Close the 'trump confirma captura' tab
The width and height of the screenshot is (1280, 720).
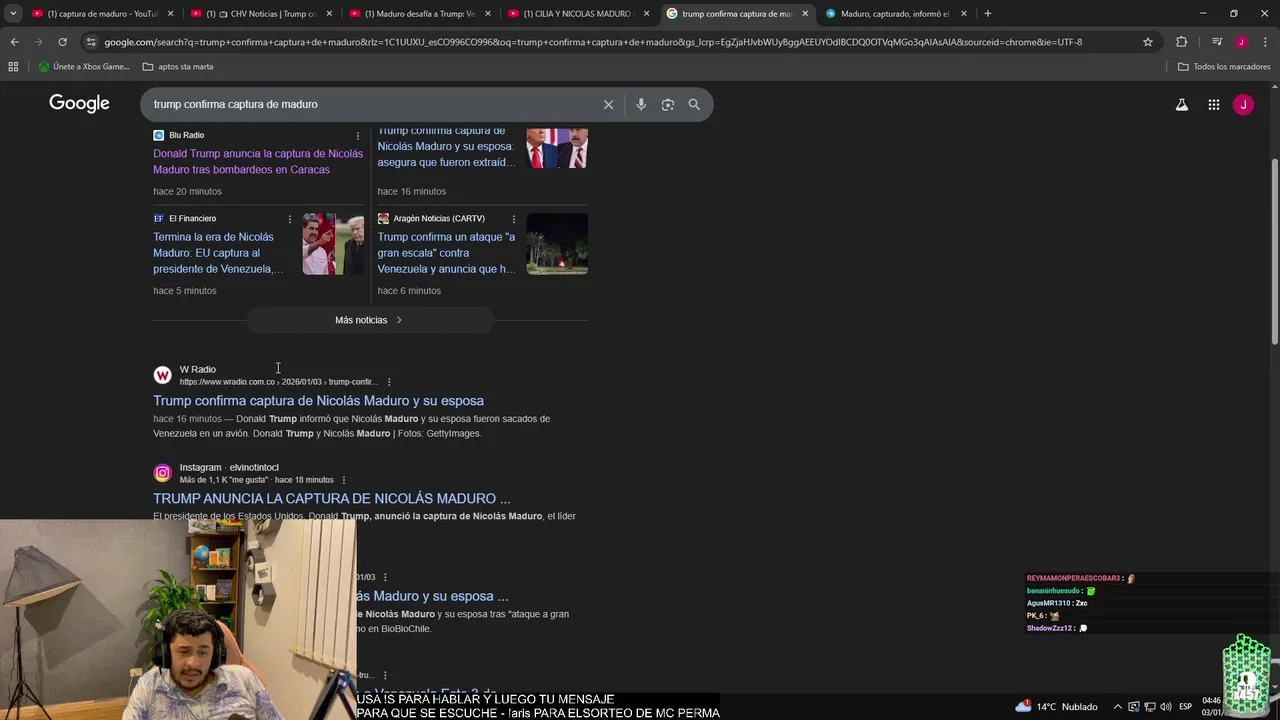tap(805, 13)
